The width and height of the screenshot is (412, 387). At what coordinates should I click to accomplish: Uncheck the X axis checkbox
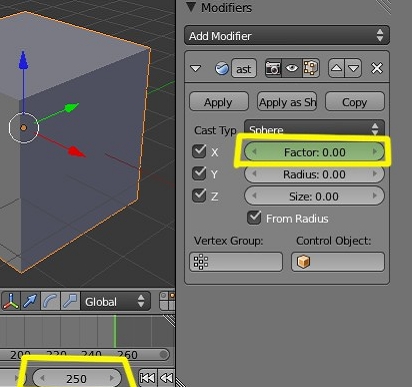tap(199, 151)
